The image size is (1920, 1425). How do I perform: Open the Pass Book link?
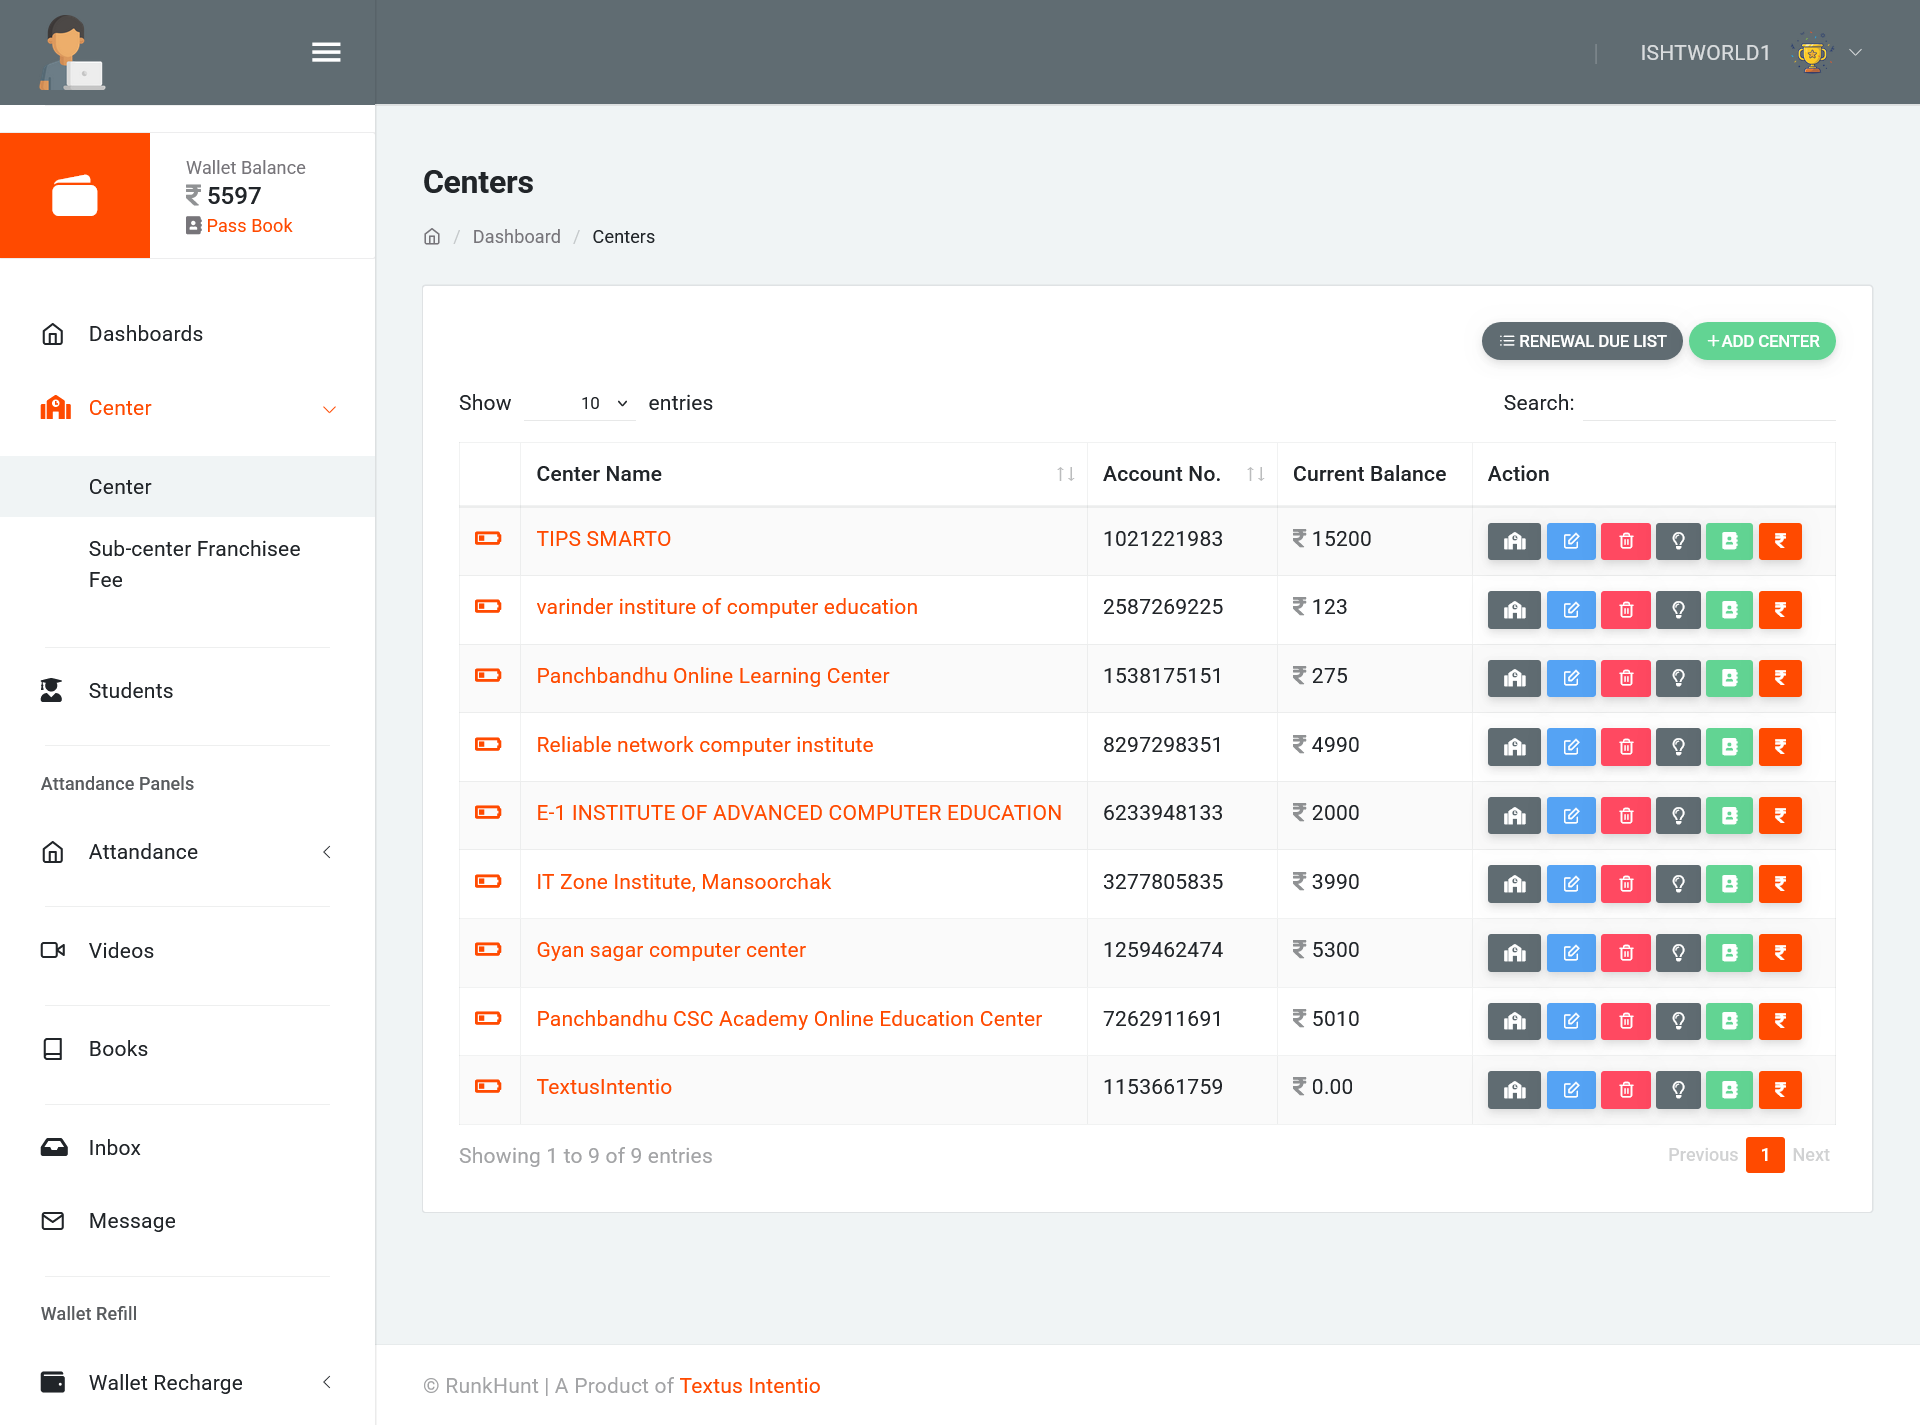click(x=249, y=226)
